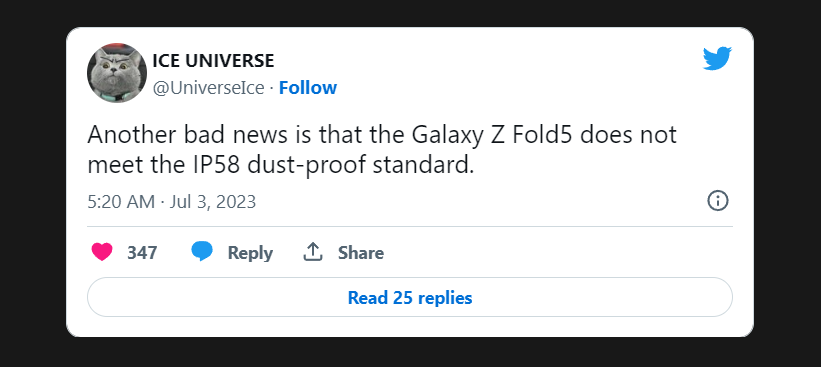Follow the @UniverseIce account
Screen dimensions: 821x367
point(307,88)
